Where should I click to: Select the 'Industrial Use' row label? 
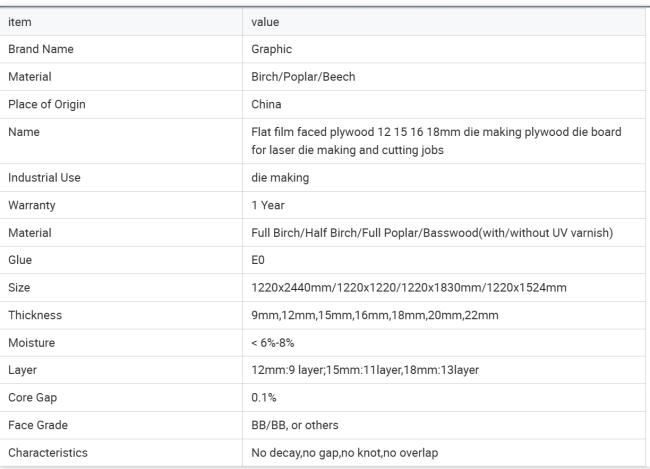pos(44,177)
